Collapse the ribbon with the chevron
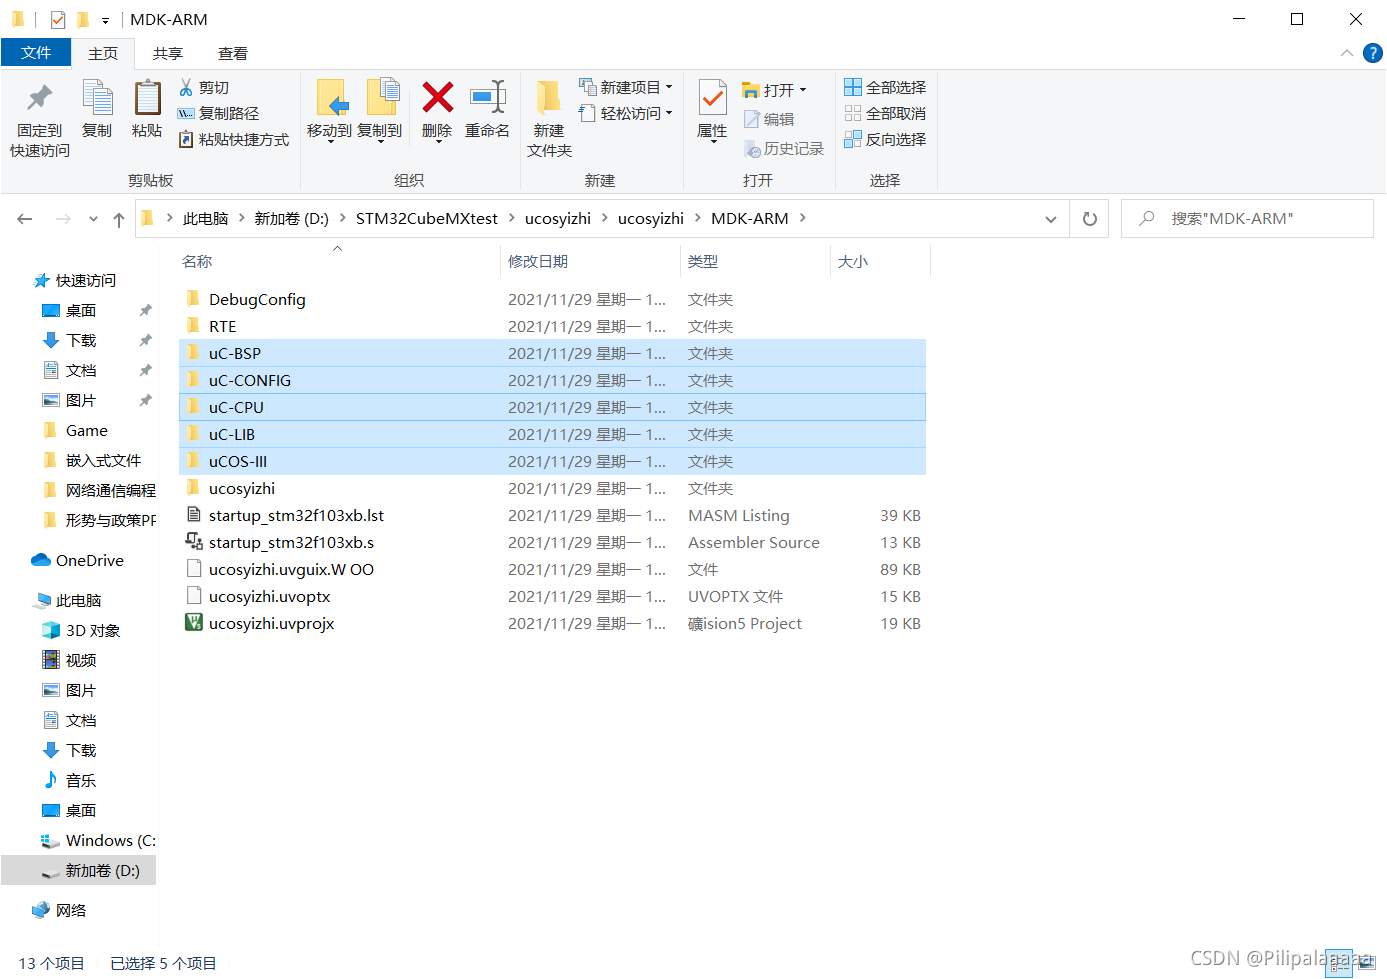The width and height of the screenshot is (1387, 979). pyautogui.click(x=1346, y=53)
